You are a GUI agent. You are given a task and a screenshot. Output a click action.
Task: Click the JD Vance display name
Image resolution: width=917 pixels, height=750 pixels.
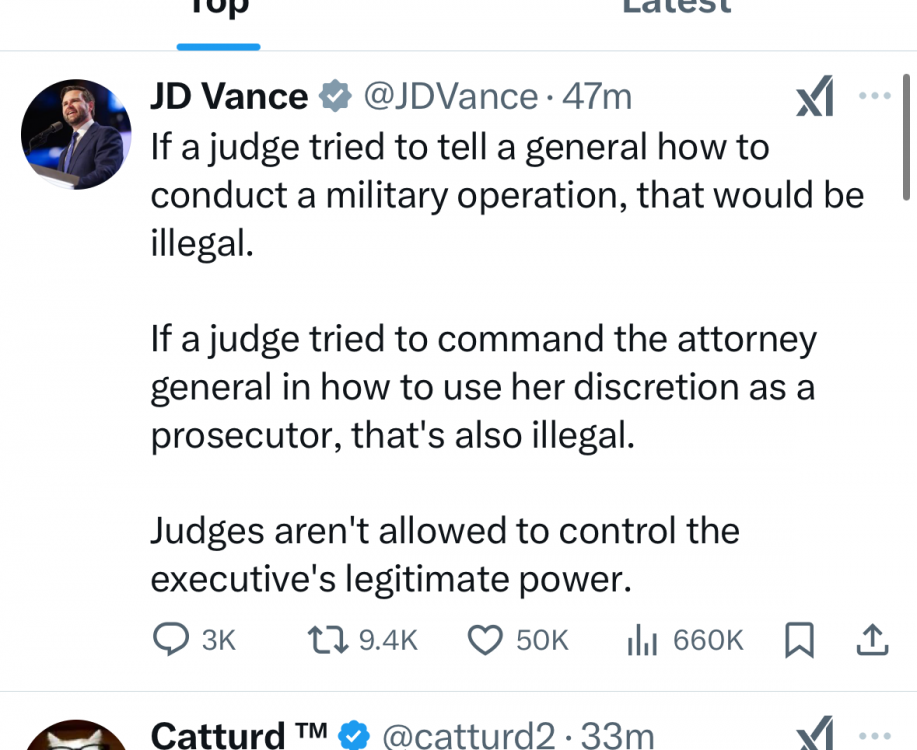tap(229, 97)
